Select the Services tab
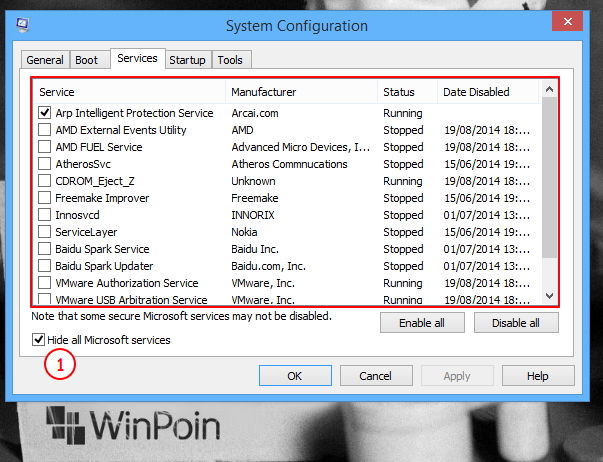The height and width of the screenshot is (462, 603). coord(138,58)
